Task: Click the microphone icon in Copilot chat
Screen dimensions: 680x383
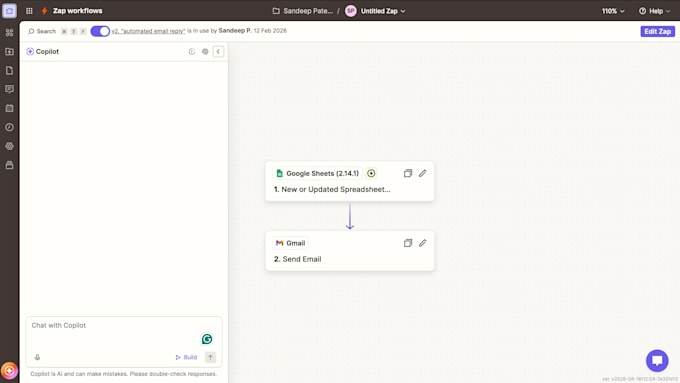Action: (x=37, y=357)
